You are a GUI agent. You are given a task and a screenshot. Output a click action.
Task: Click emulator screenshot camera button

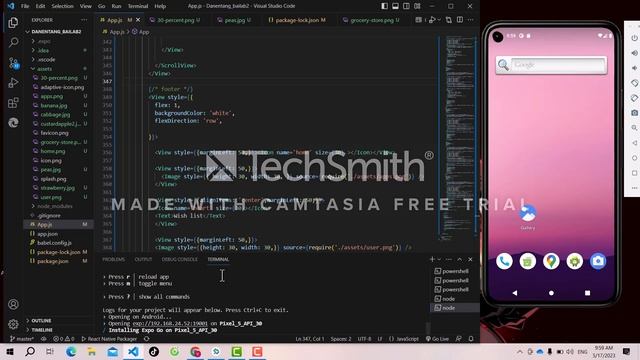coord(634,113)
